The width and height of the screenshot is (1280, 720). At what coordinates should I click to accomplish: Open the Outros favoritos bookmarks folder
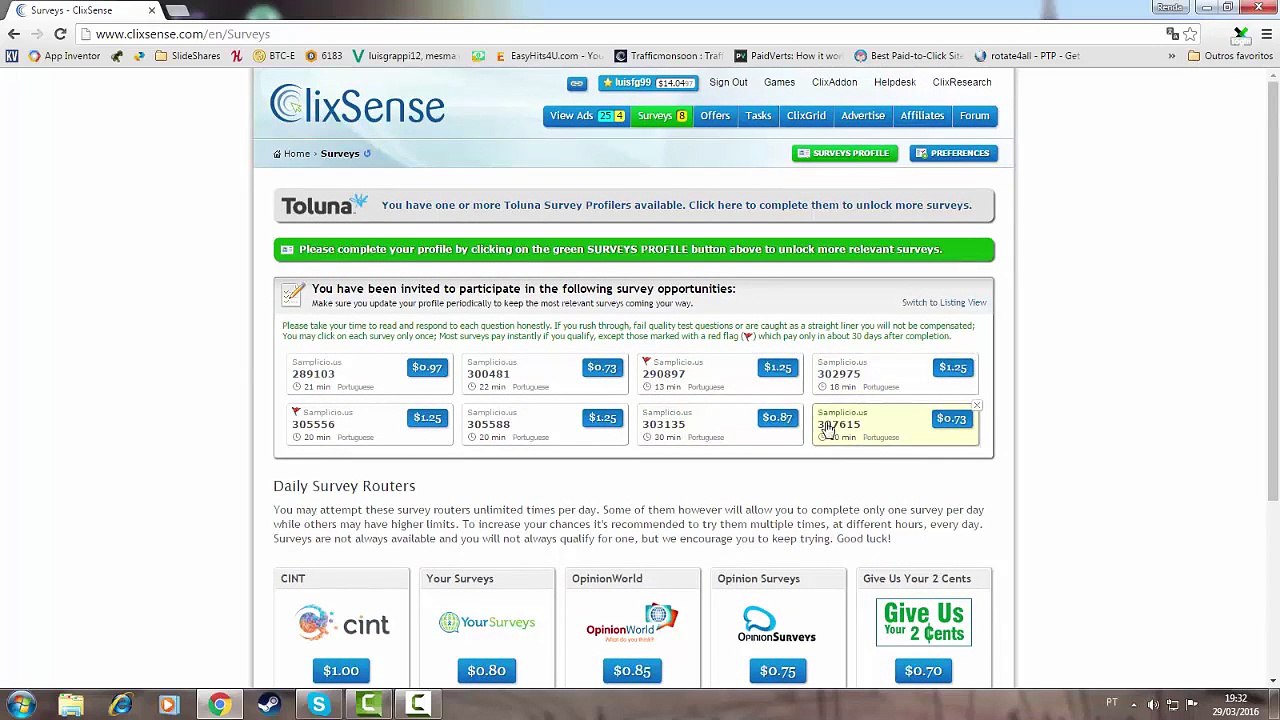pos(1230,56)
